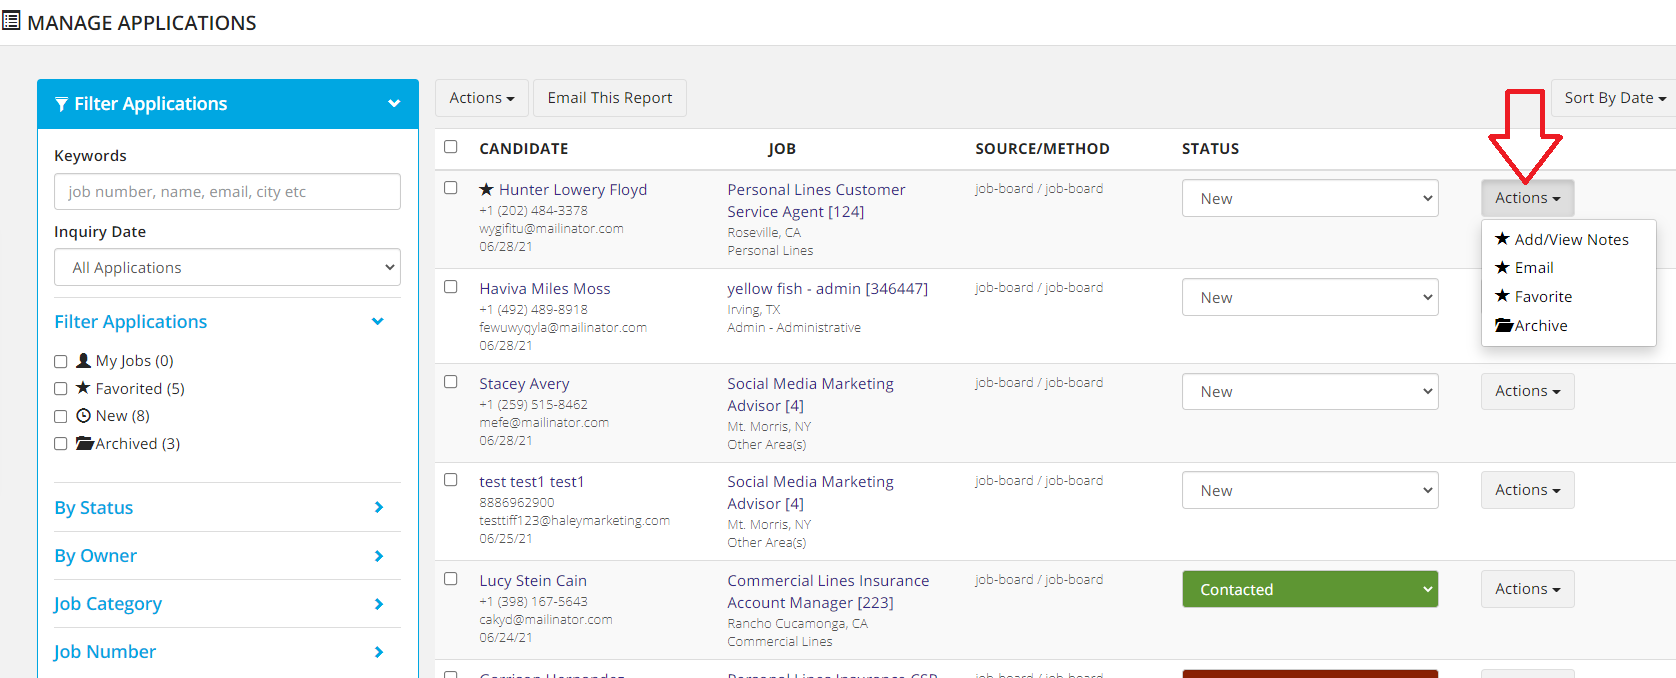Select Email from the open Actions menu
The height and width of the screenshot is (678, 1676).
tap(1533, 268)
